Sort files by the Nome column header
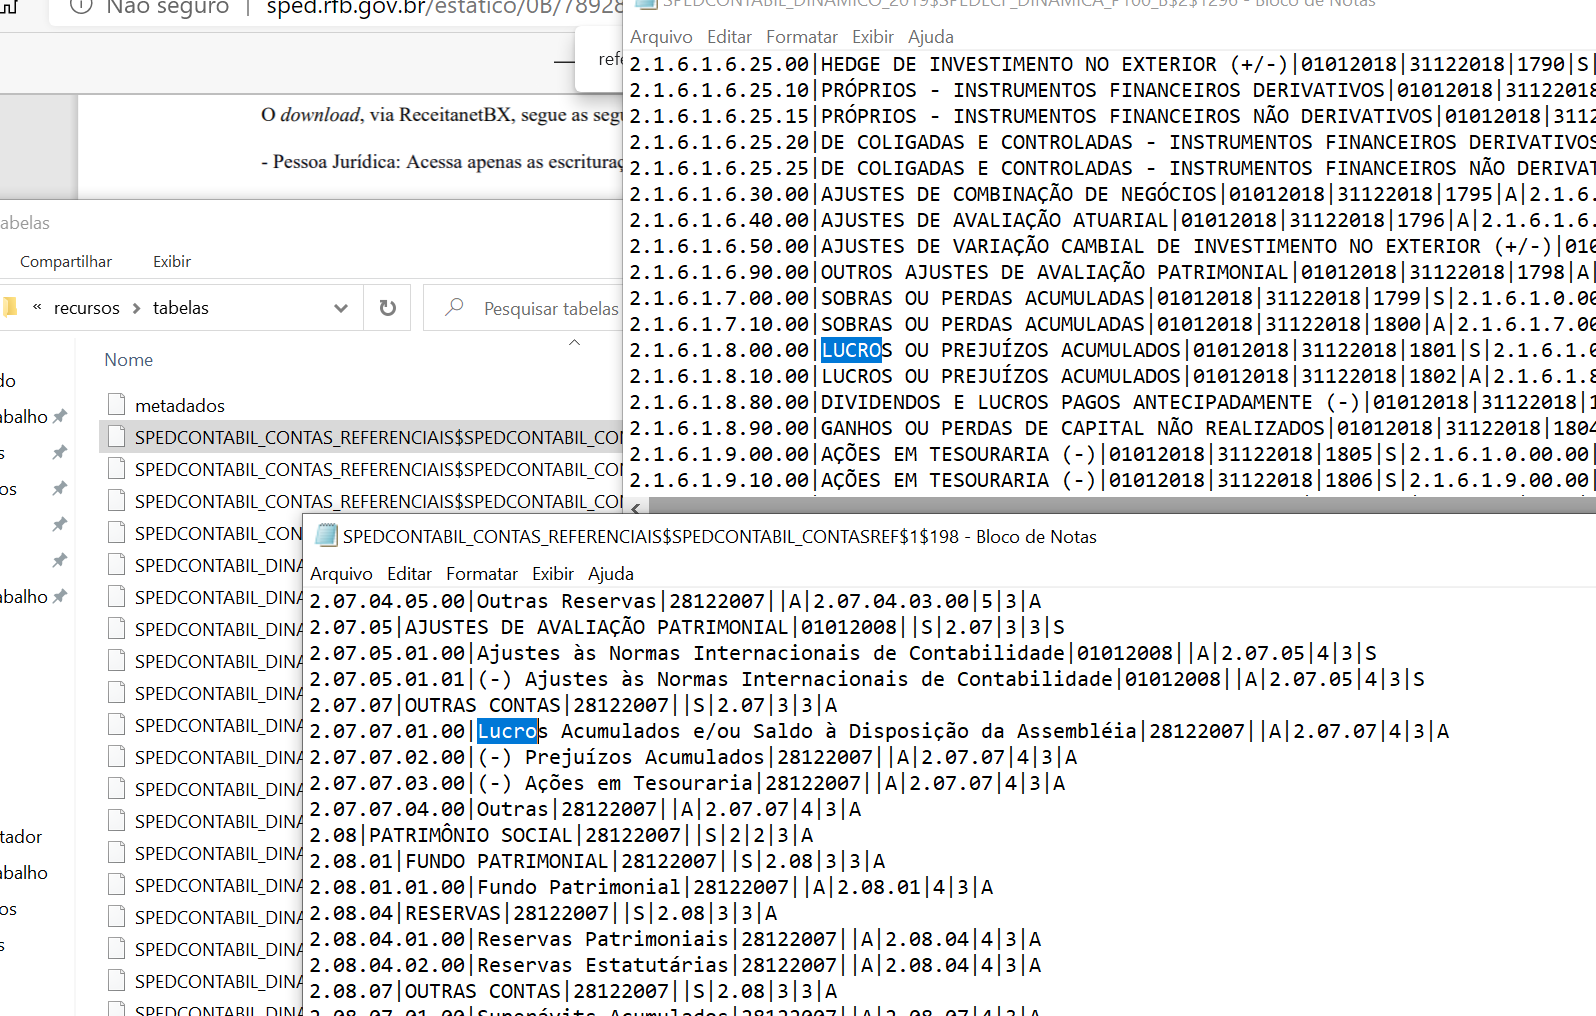1596x1016 pixels. click(129, 360)
